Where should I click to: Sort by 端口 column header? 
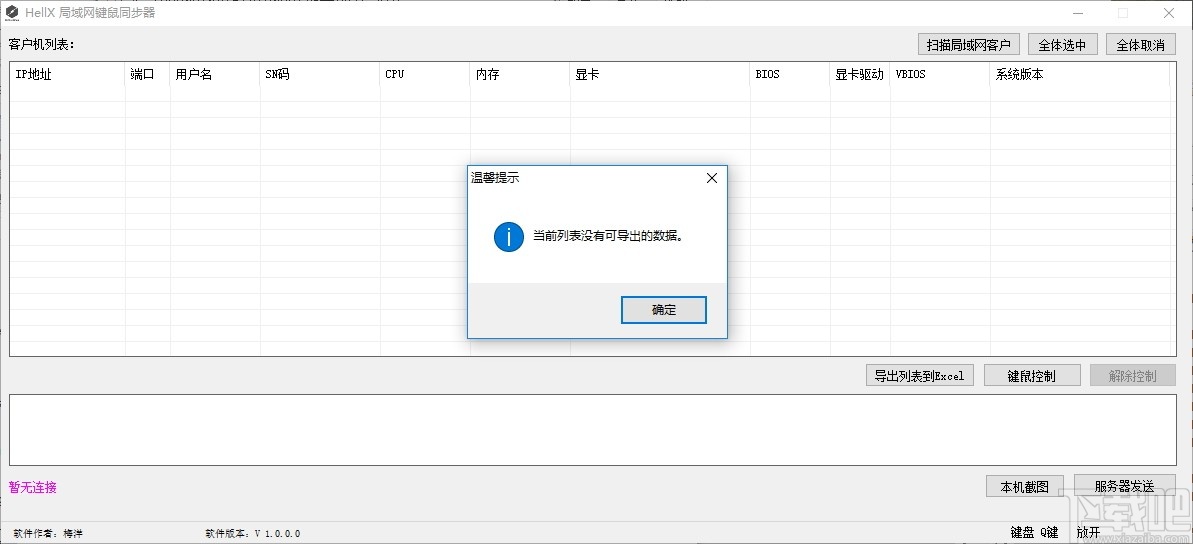tap(148, 75)
